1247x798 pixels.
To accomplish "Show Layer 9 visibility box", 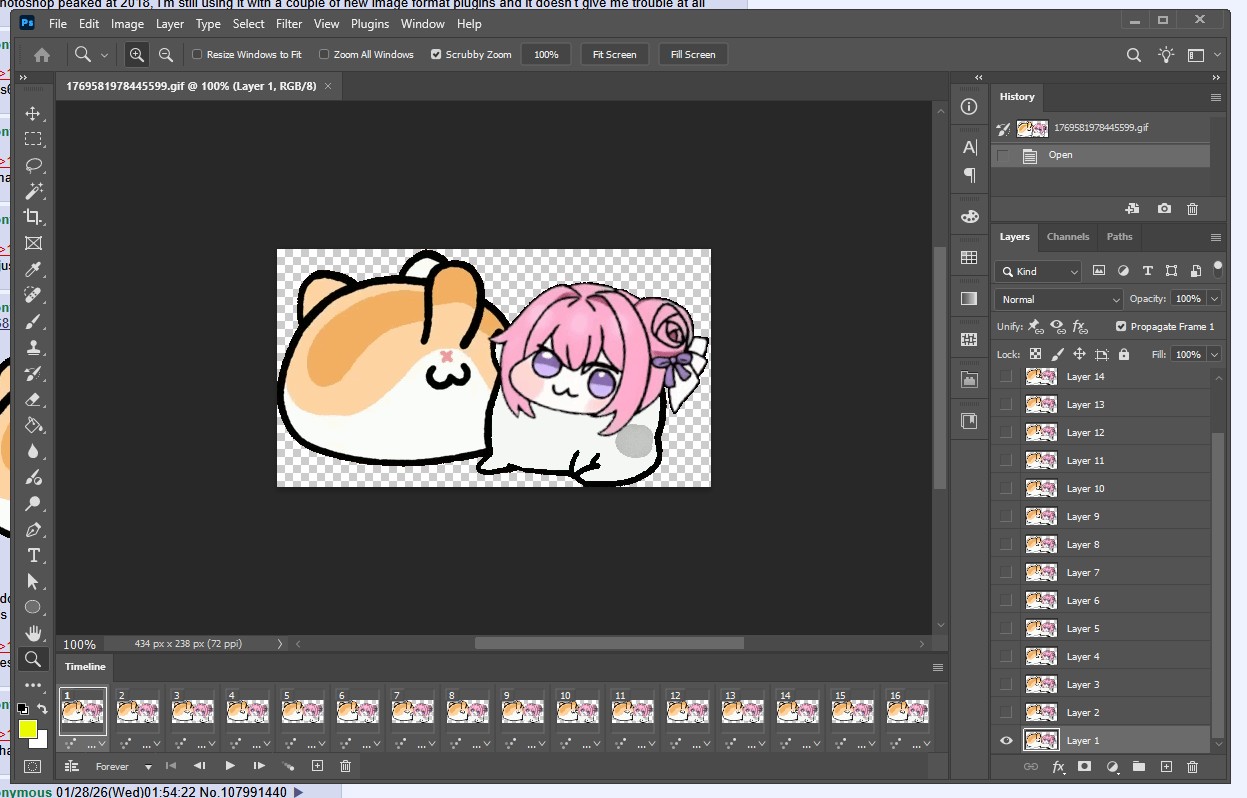I will click(x=1006, y=517).
